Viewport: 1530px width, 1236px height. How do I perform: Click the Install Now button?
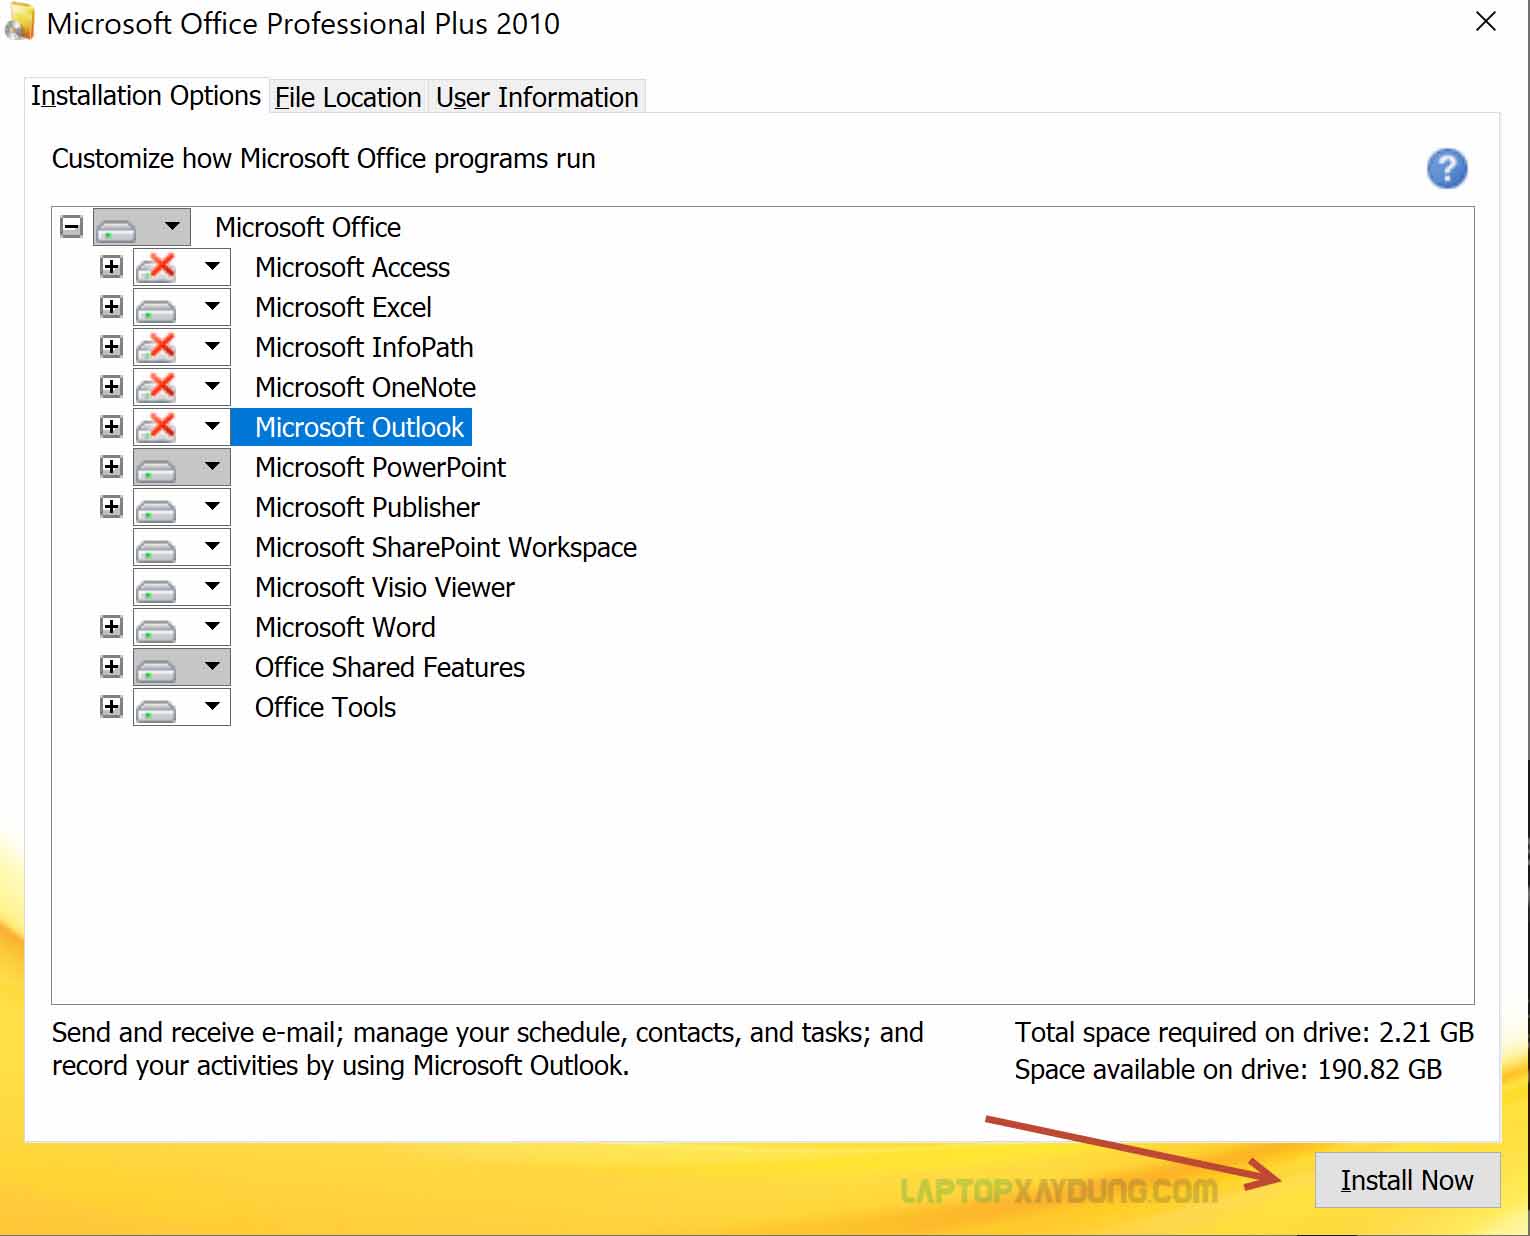tap(1407, 1180)
